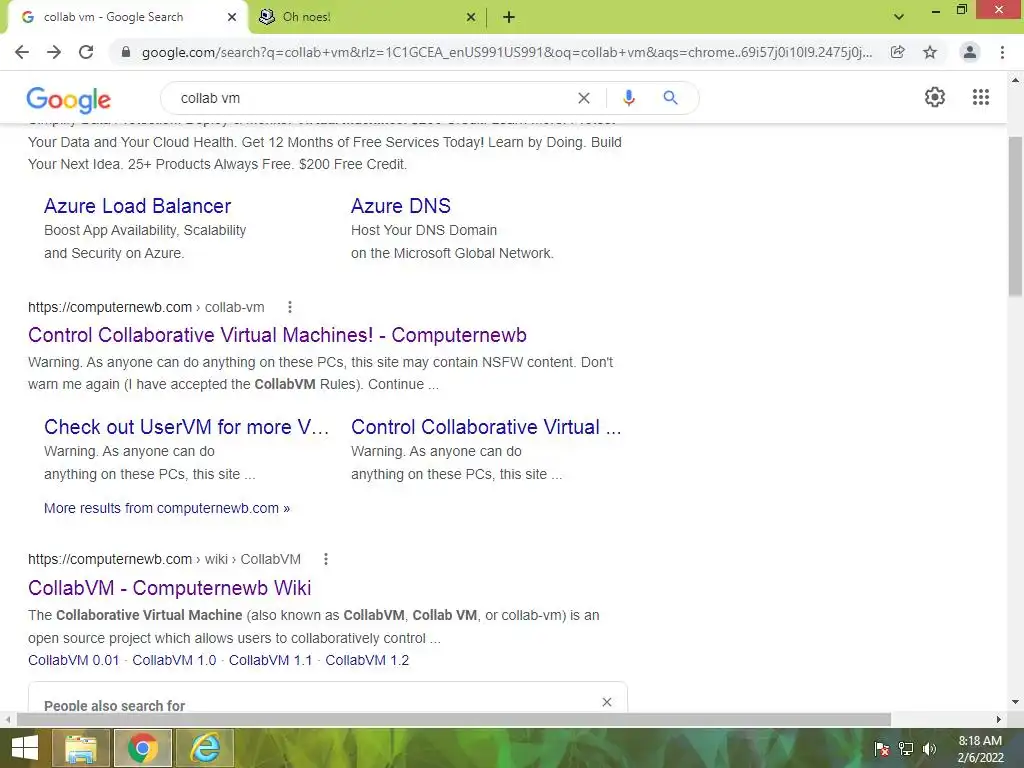Click the Chrome taskbar icon
Screen dimensions: 1024x768
142,748
